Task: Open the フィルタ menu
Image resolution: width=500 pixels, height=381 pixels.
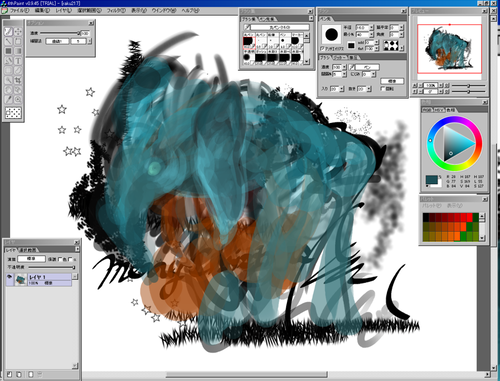Action: click(116, 11)
